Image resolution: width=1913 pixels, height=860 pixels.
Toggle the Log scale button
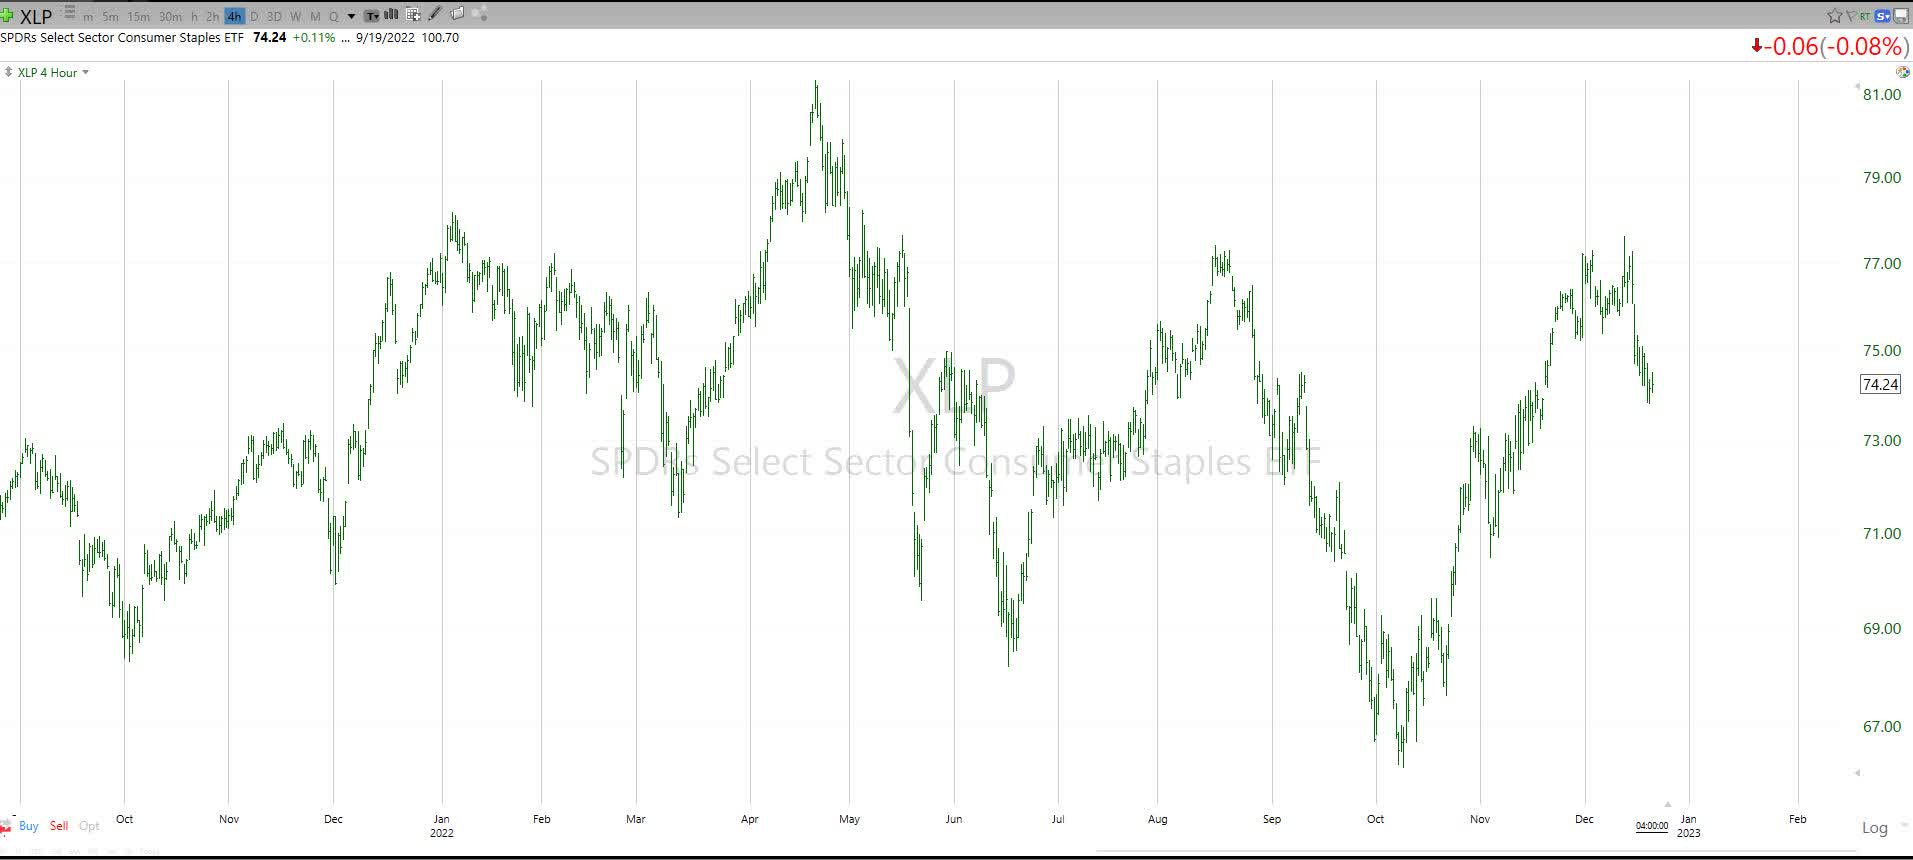[1874, 827]
